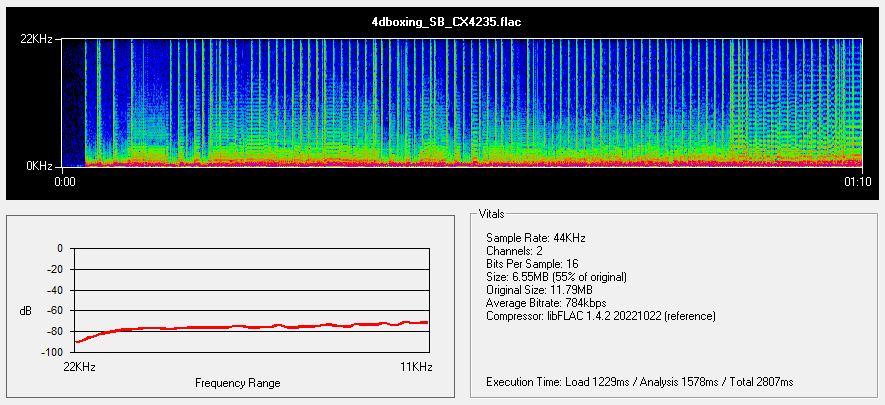The height and width of the screenshot is (405, 885).
Task: Click the Compressor: libFLAC 1.4.2 line
Action: tap(600, 316)
